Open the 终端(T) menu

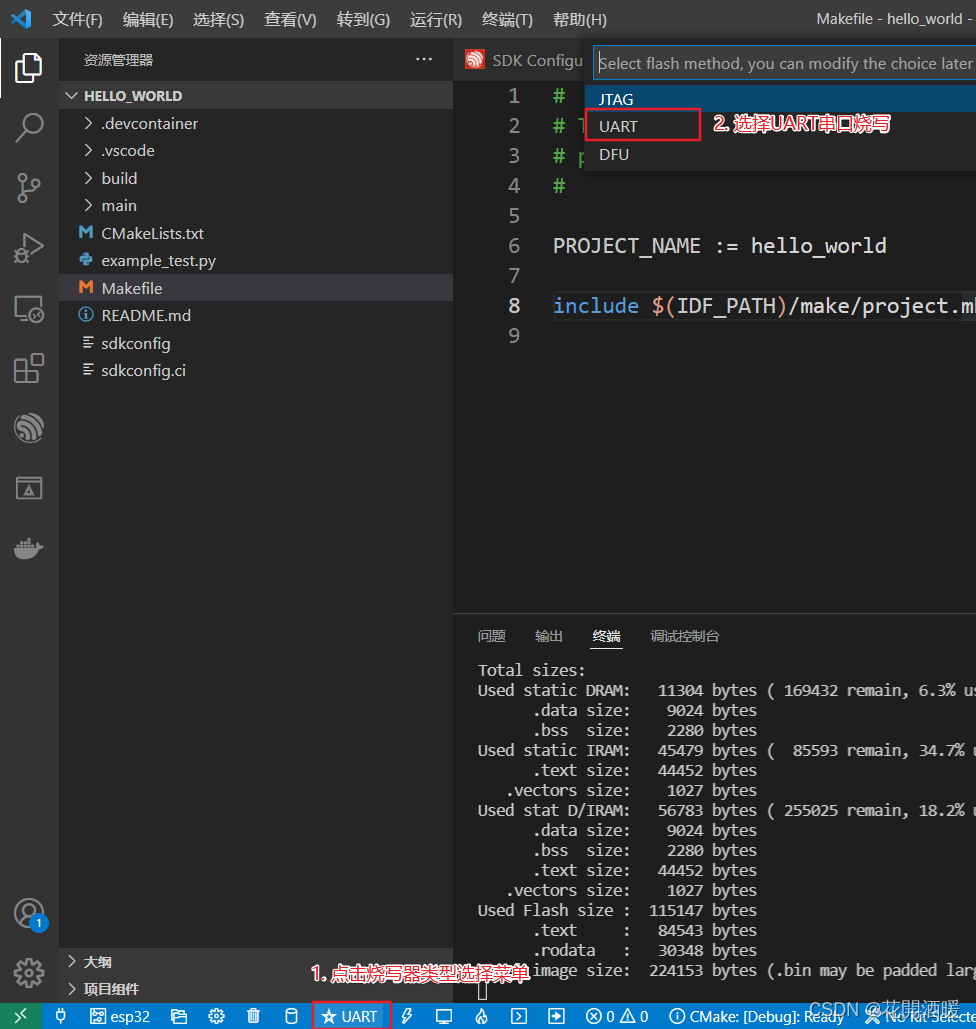pyautogui.click(x=507, y=20)
